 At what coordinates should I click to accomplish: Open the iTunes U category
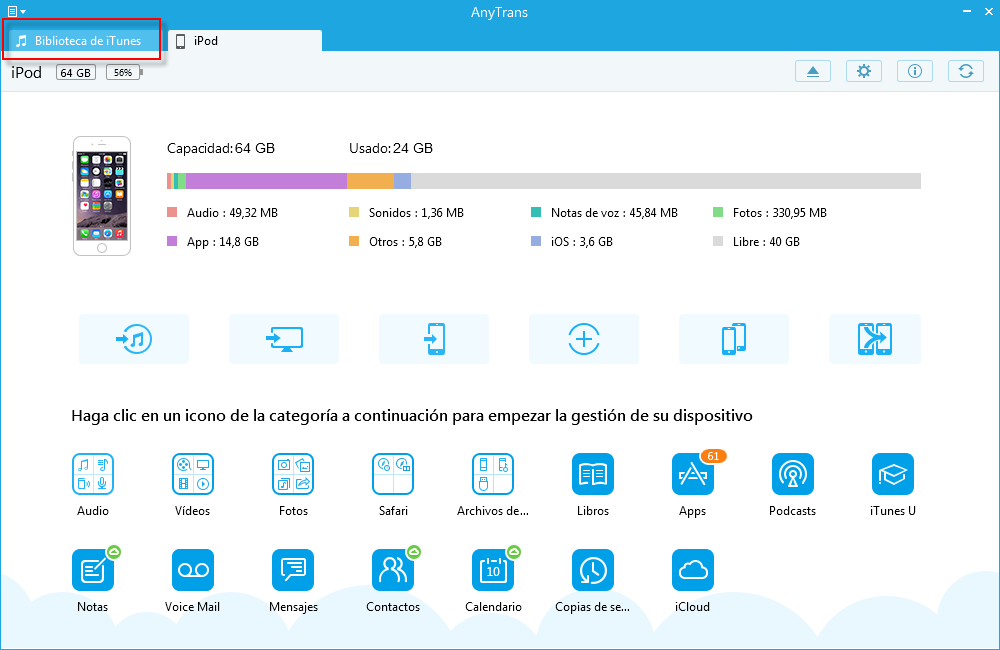pyautogui.click(x=893, y=474)
